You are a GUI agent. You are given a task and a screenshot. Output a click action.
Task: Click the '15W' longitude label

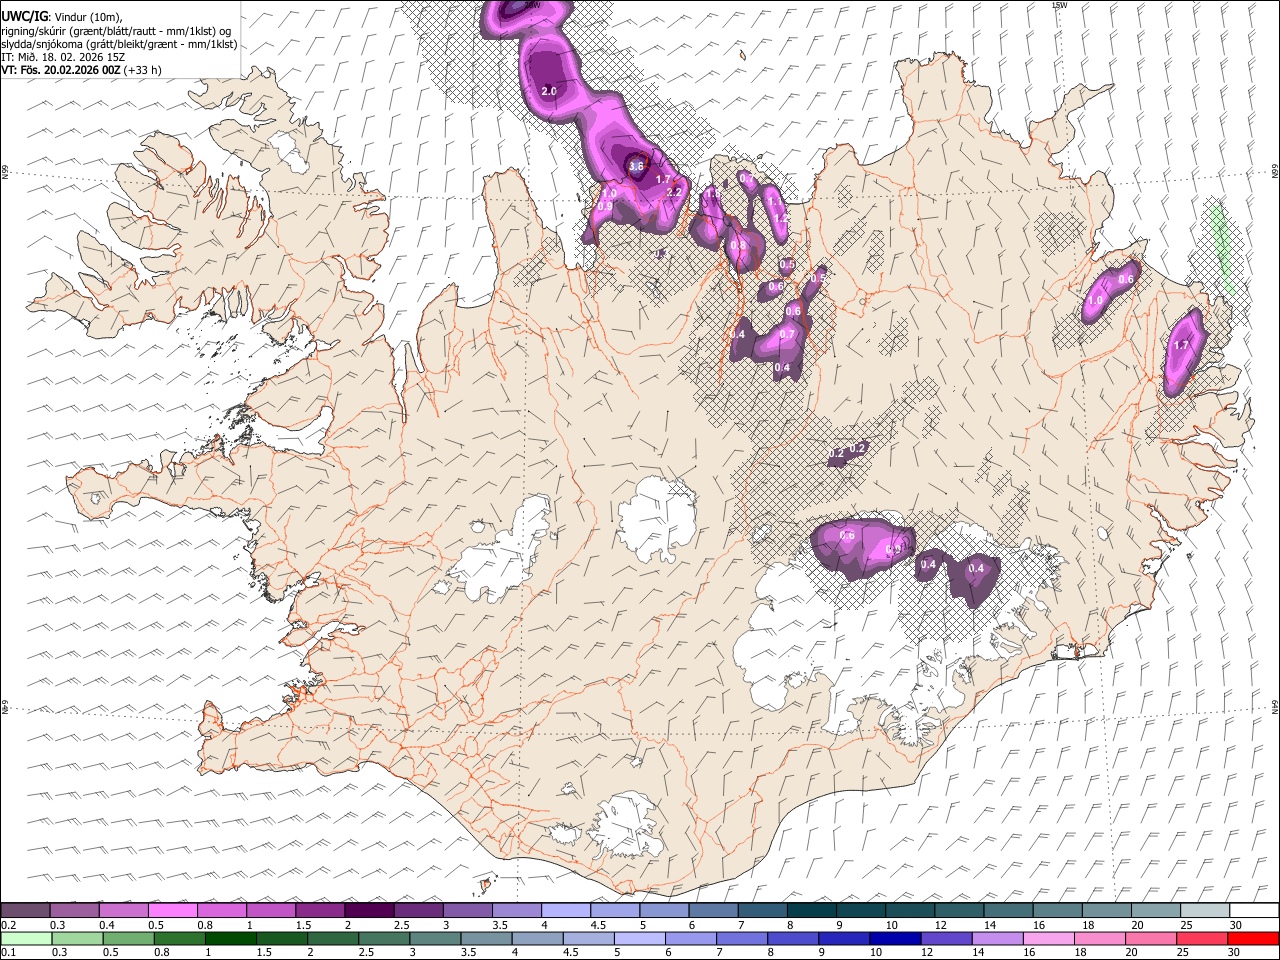tap(1059, 5)
